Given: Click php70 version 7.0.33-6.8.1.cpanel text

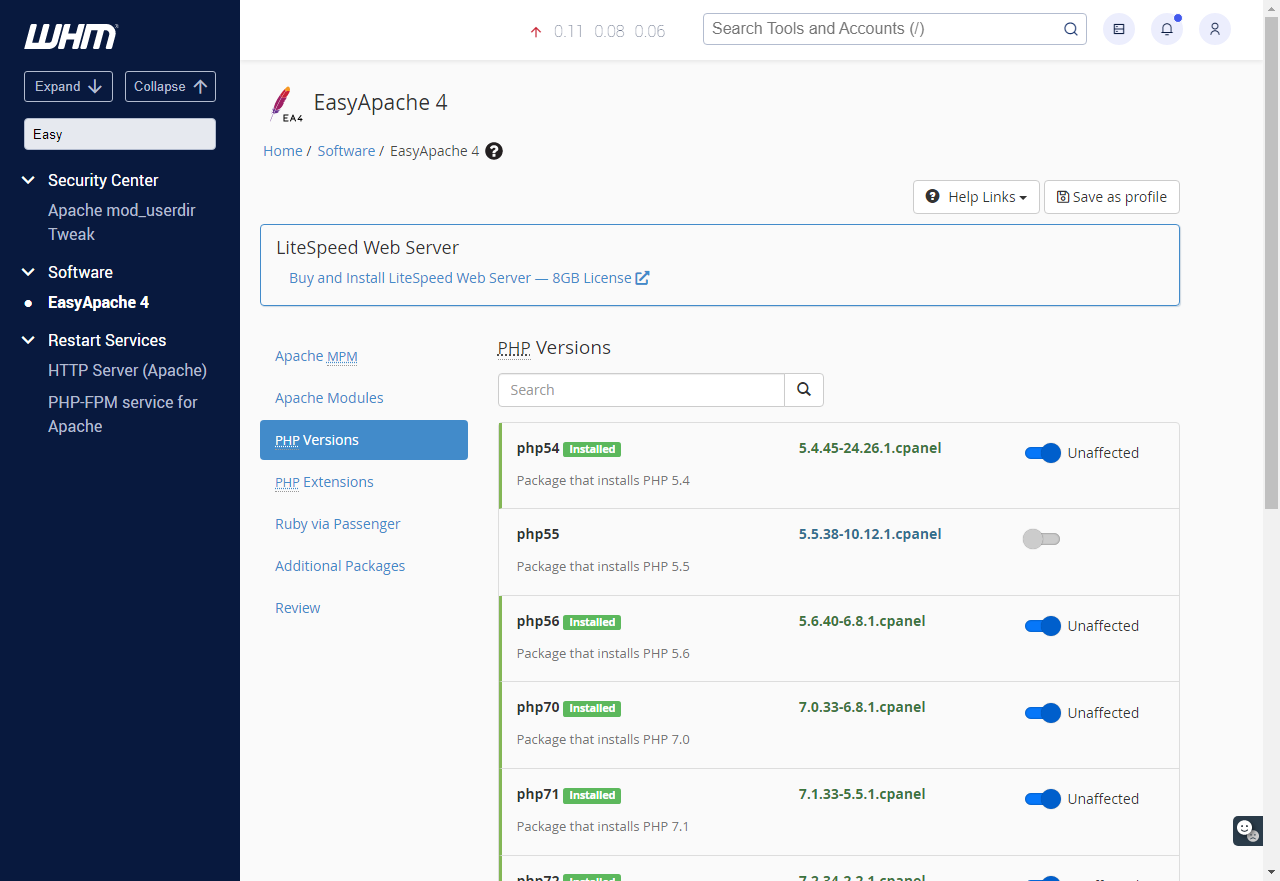Looking at the screenshot, I should (x=862, y=707).
